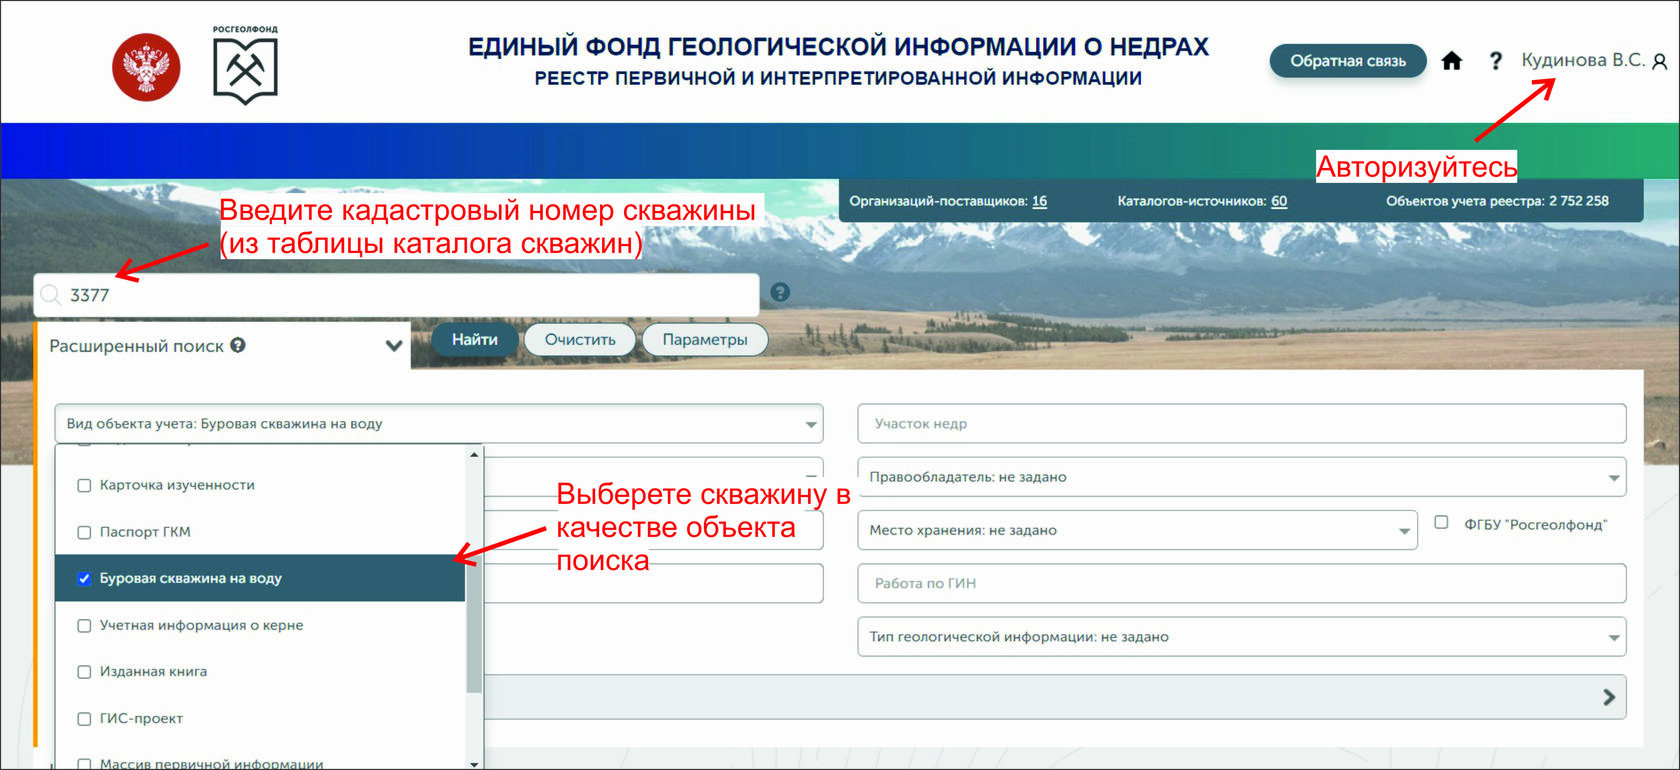The height and width of the screenshot is (770, 1680).
Task: Click the Очистить button
Action: tap(580, 340)
